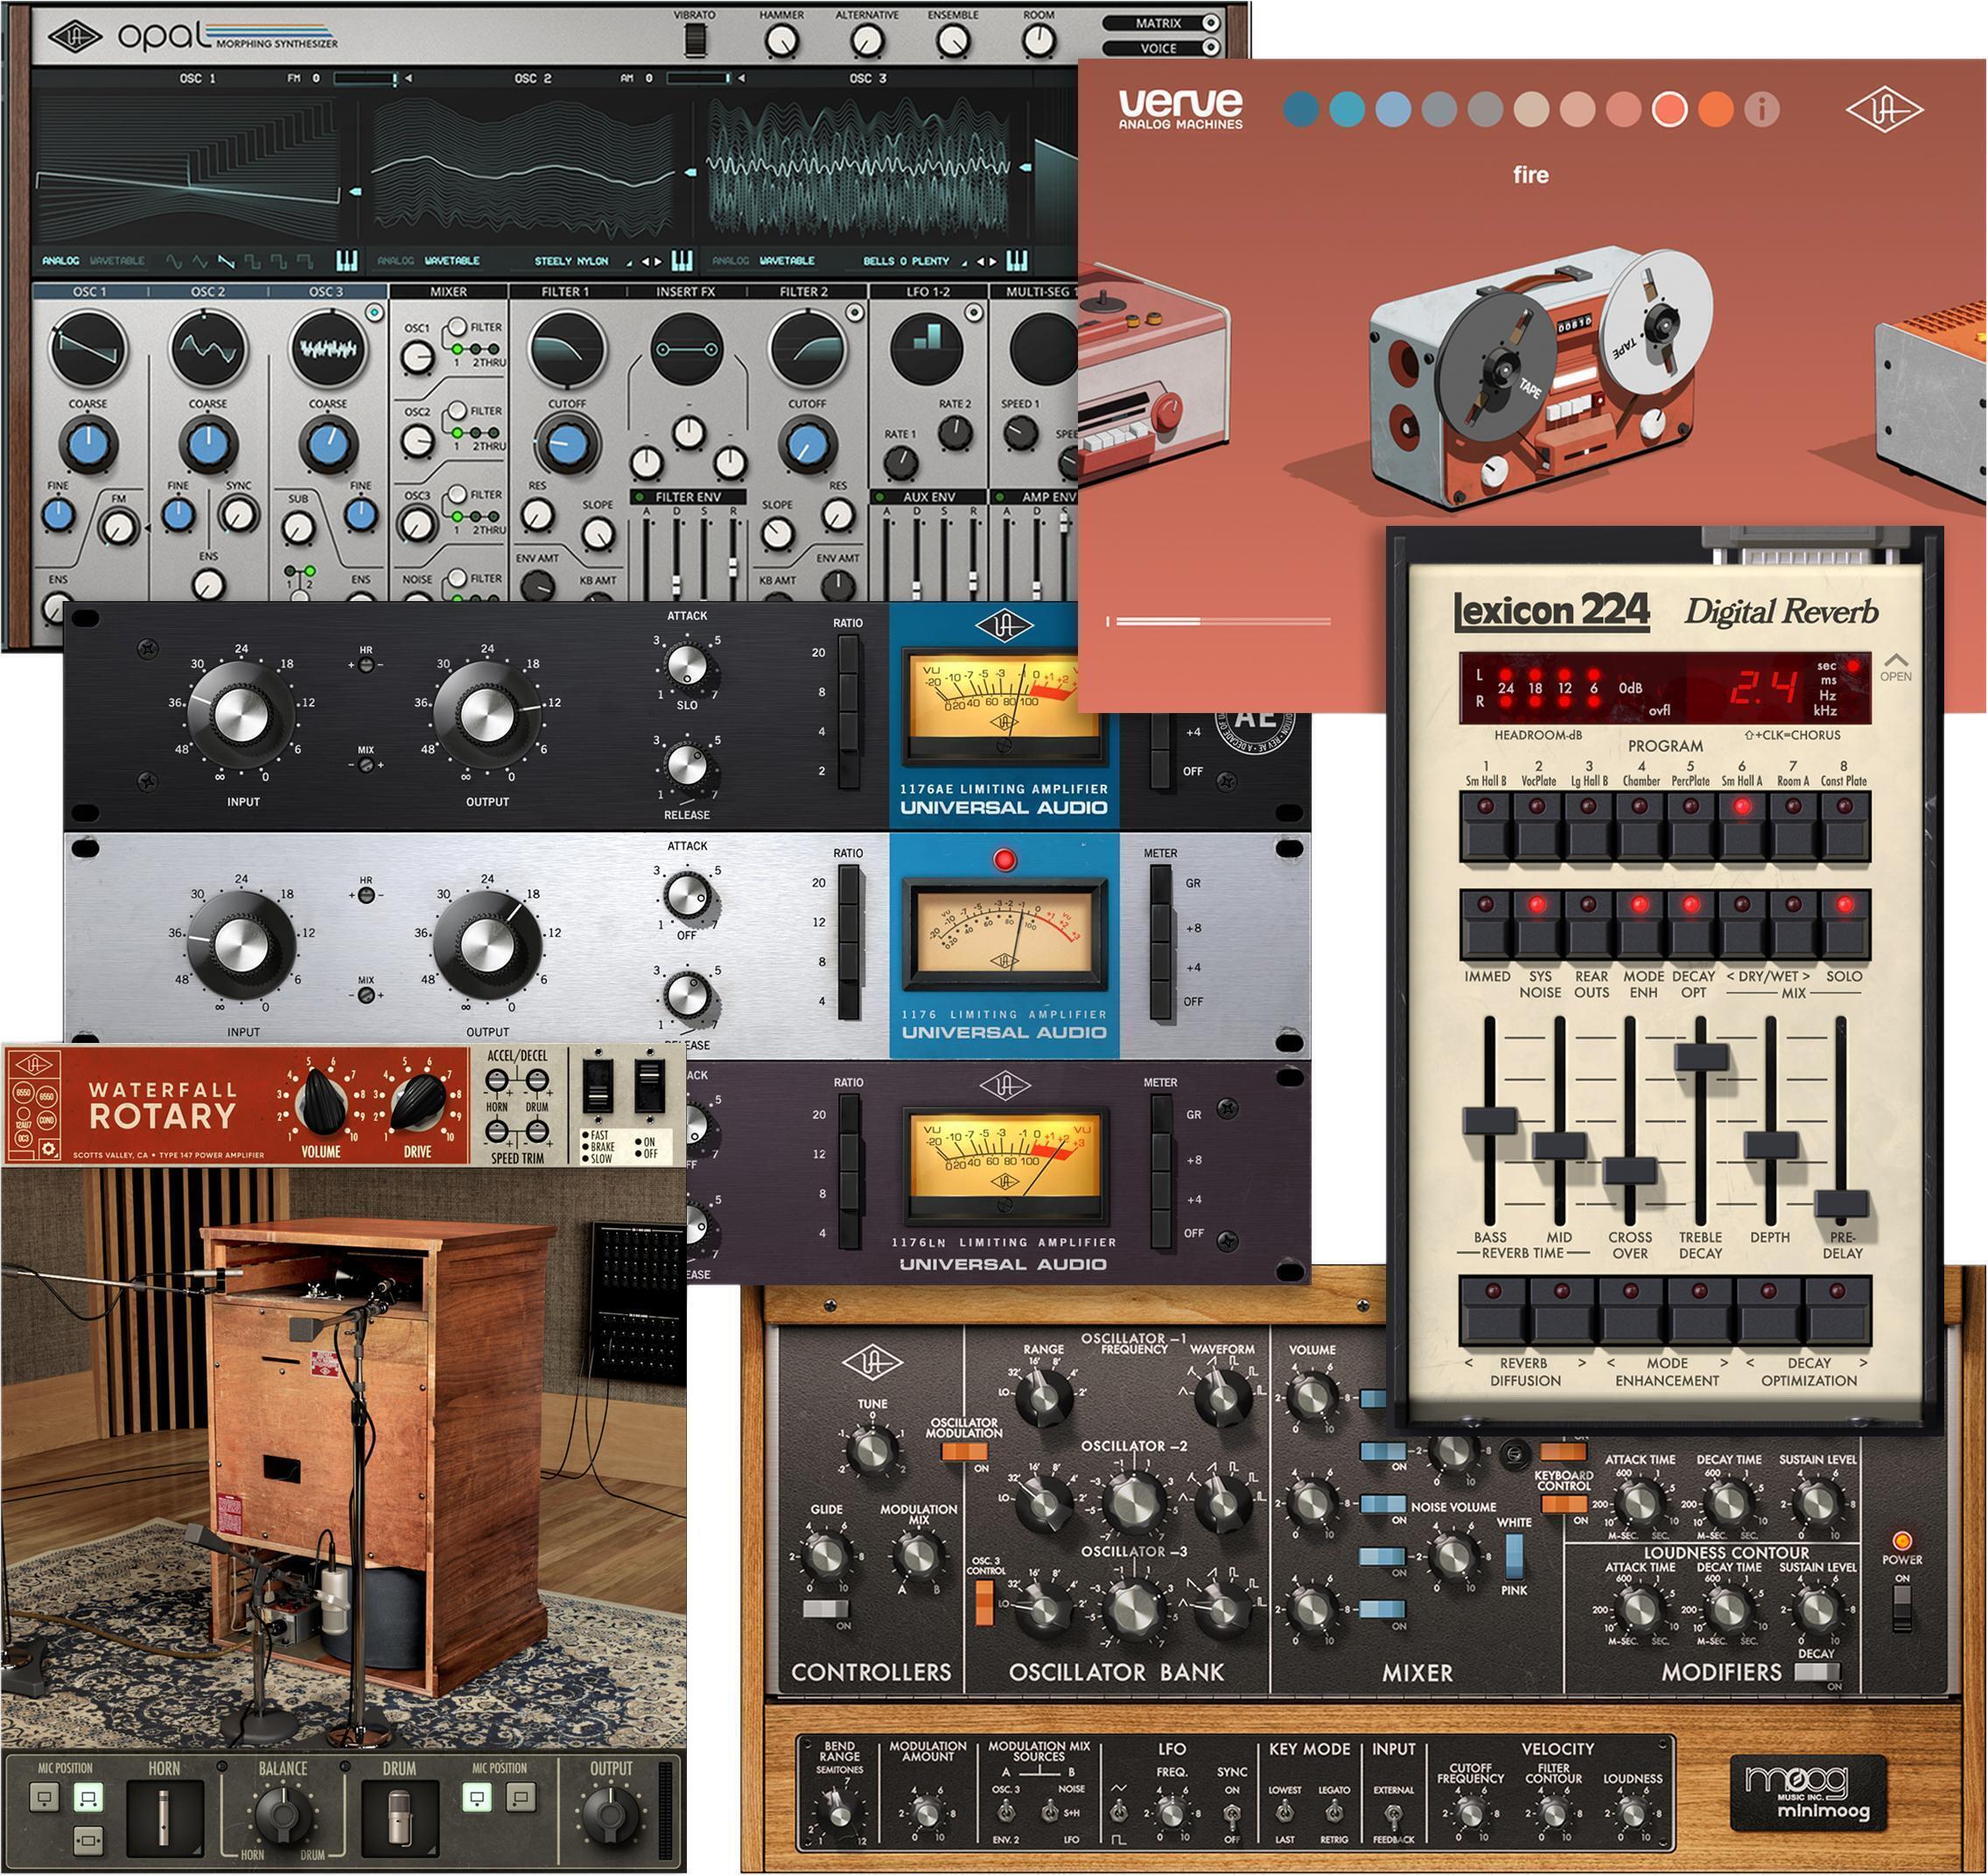Select the sine waveform icon for Opal OSC 1
Viewport: 1988px width, 1875px height.
coord(175,261)
